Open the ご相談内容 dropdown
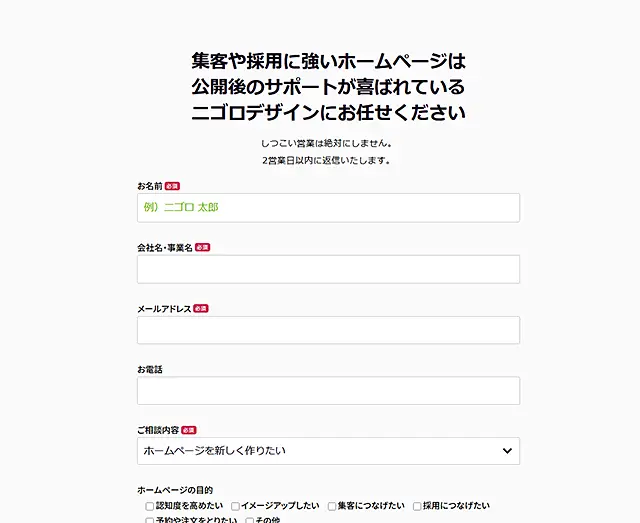Screen dimensions: 640x523 328,451
